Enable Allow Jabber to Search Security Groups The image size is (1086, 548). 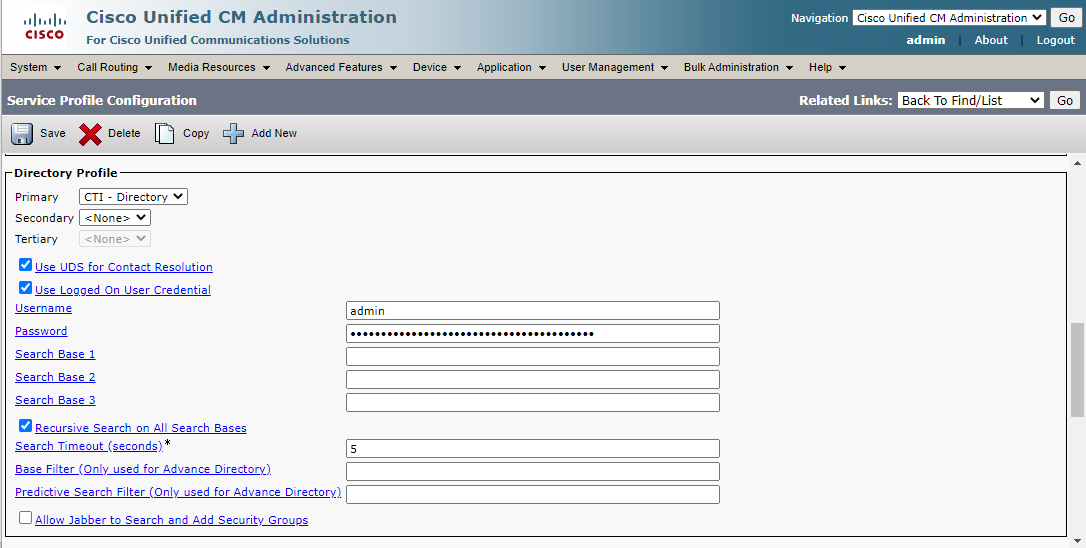tap(26, 518)
